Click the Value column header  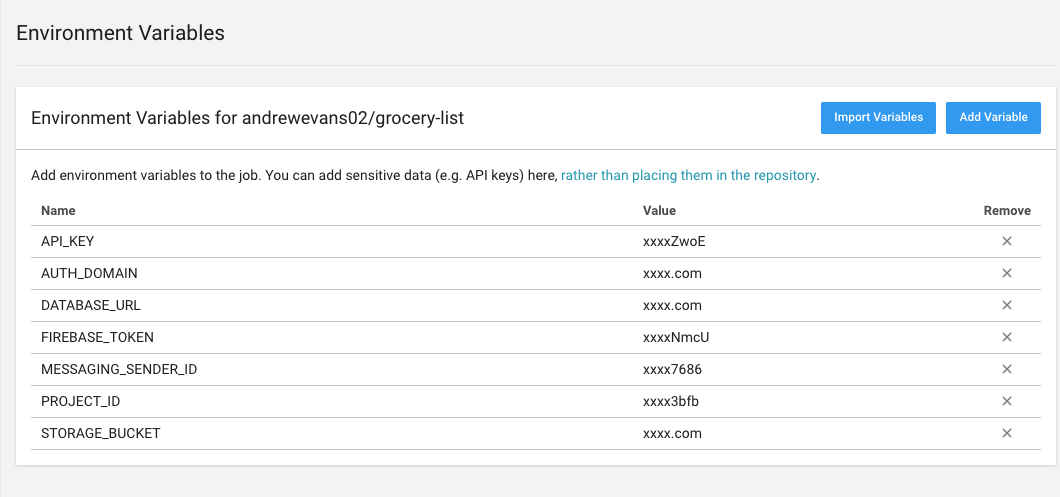tap(659, 211)
